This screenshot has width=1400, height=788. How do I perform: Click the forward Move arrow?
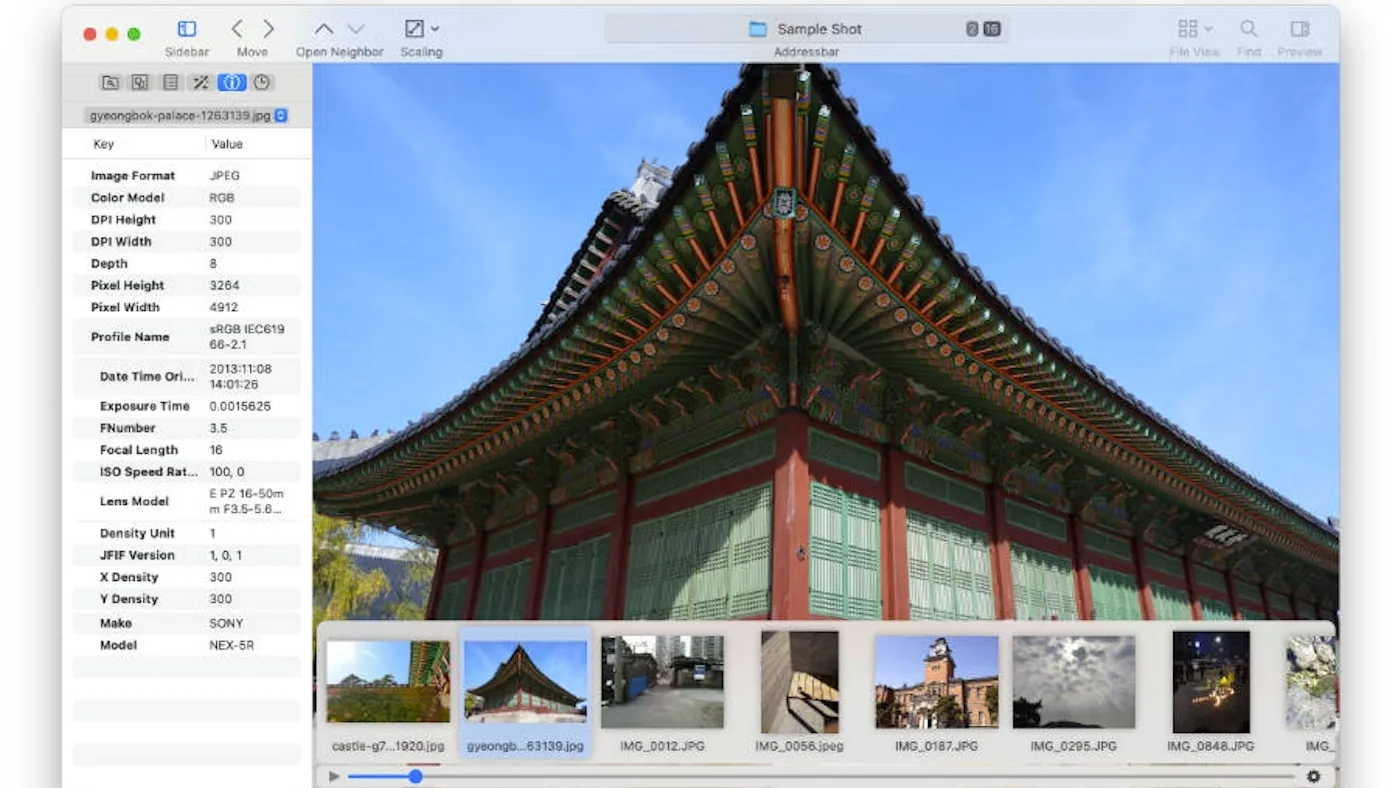267,29
